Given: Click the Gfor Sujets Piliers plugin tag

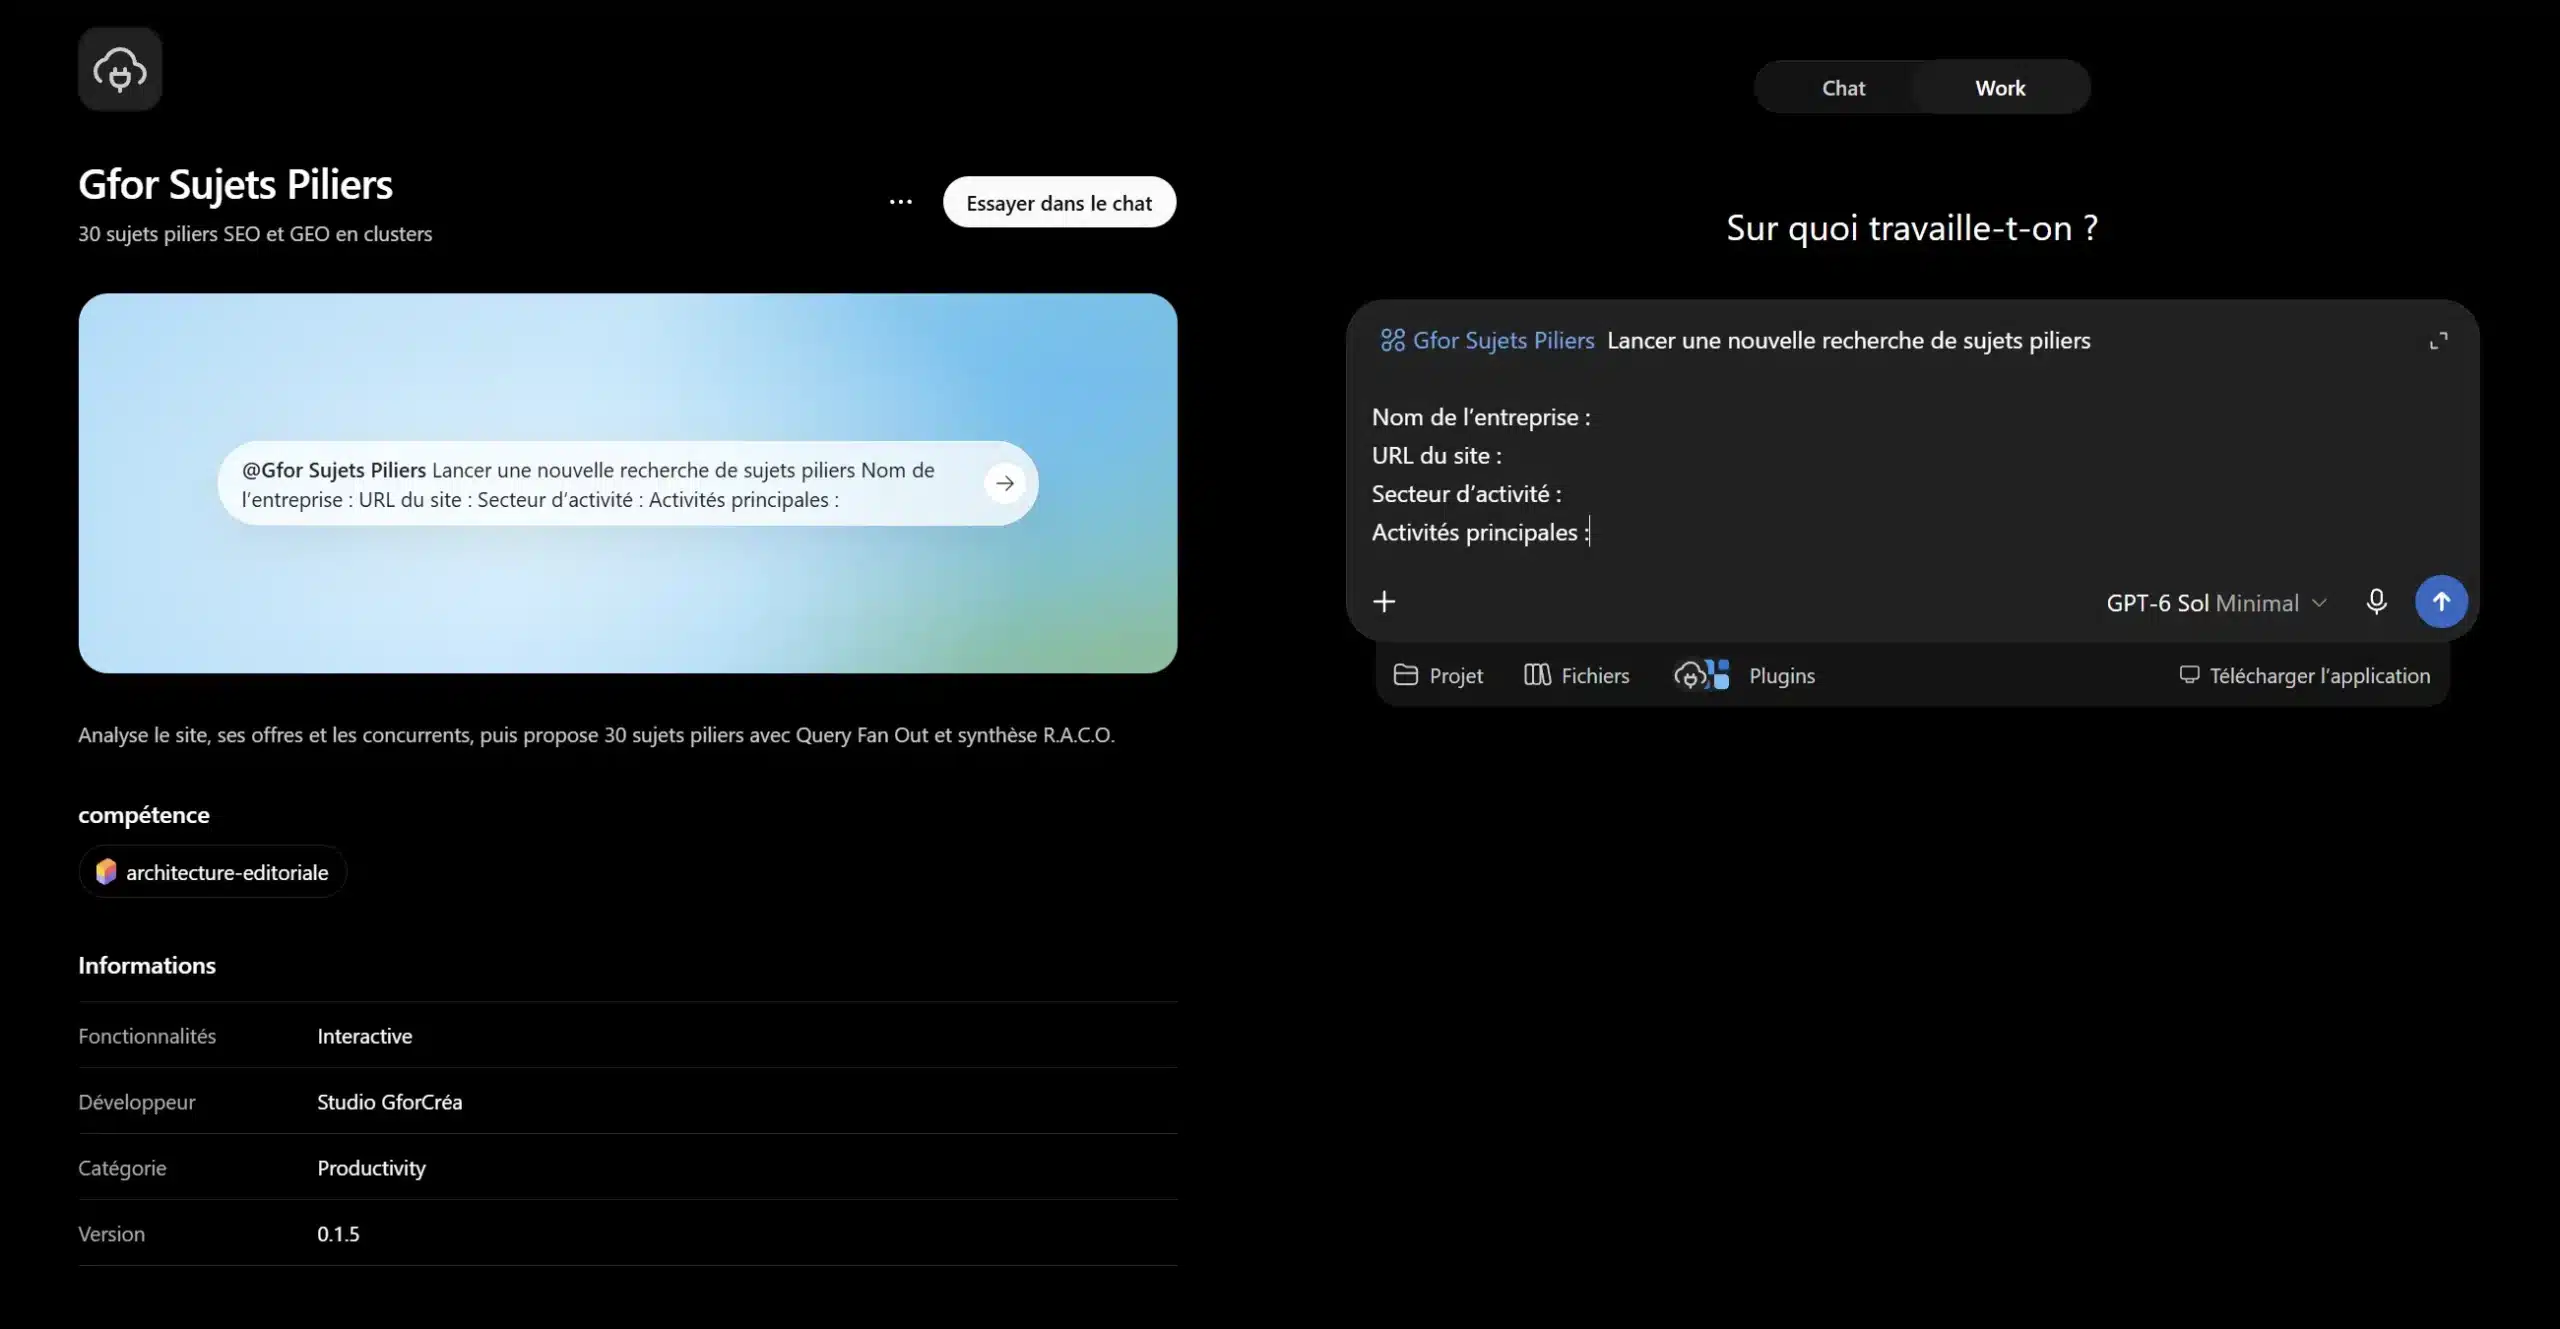Looking at the screenshot, I should click(1487, 340).
